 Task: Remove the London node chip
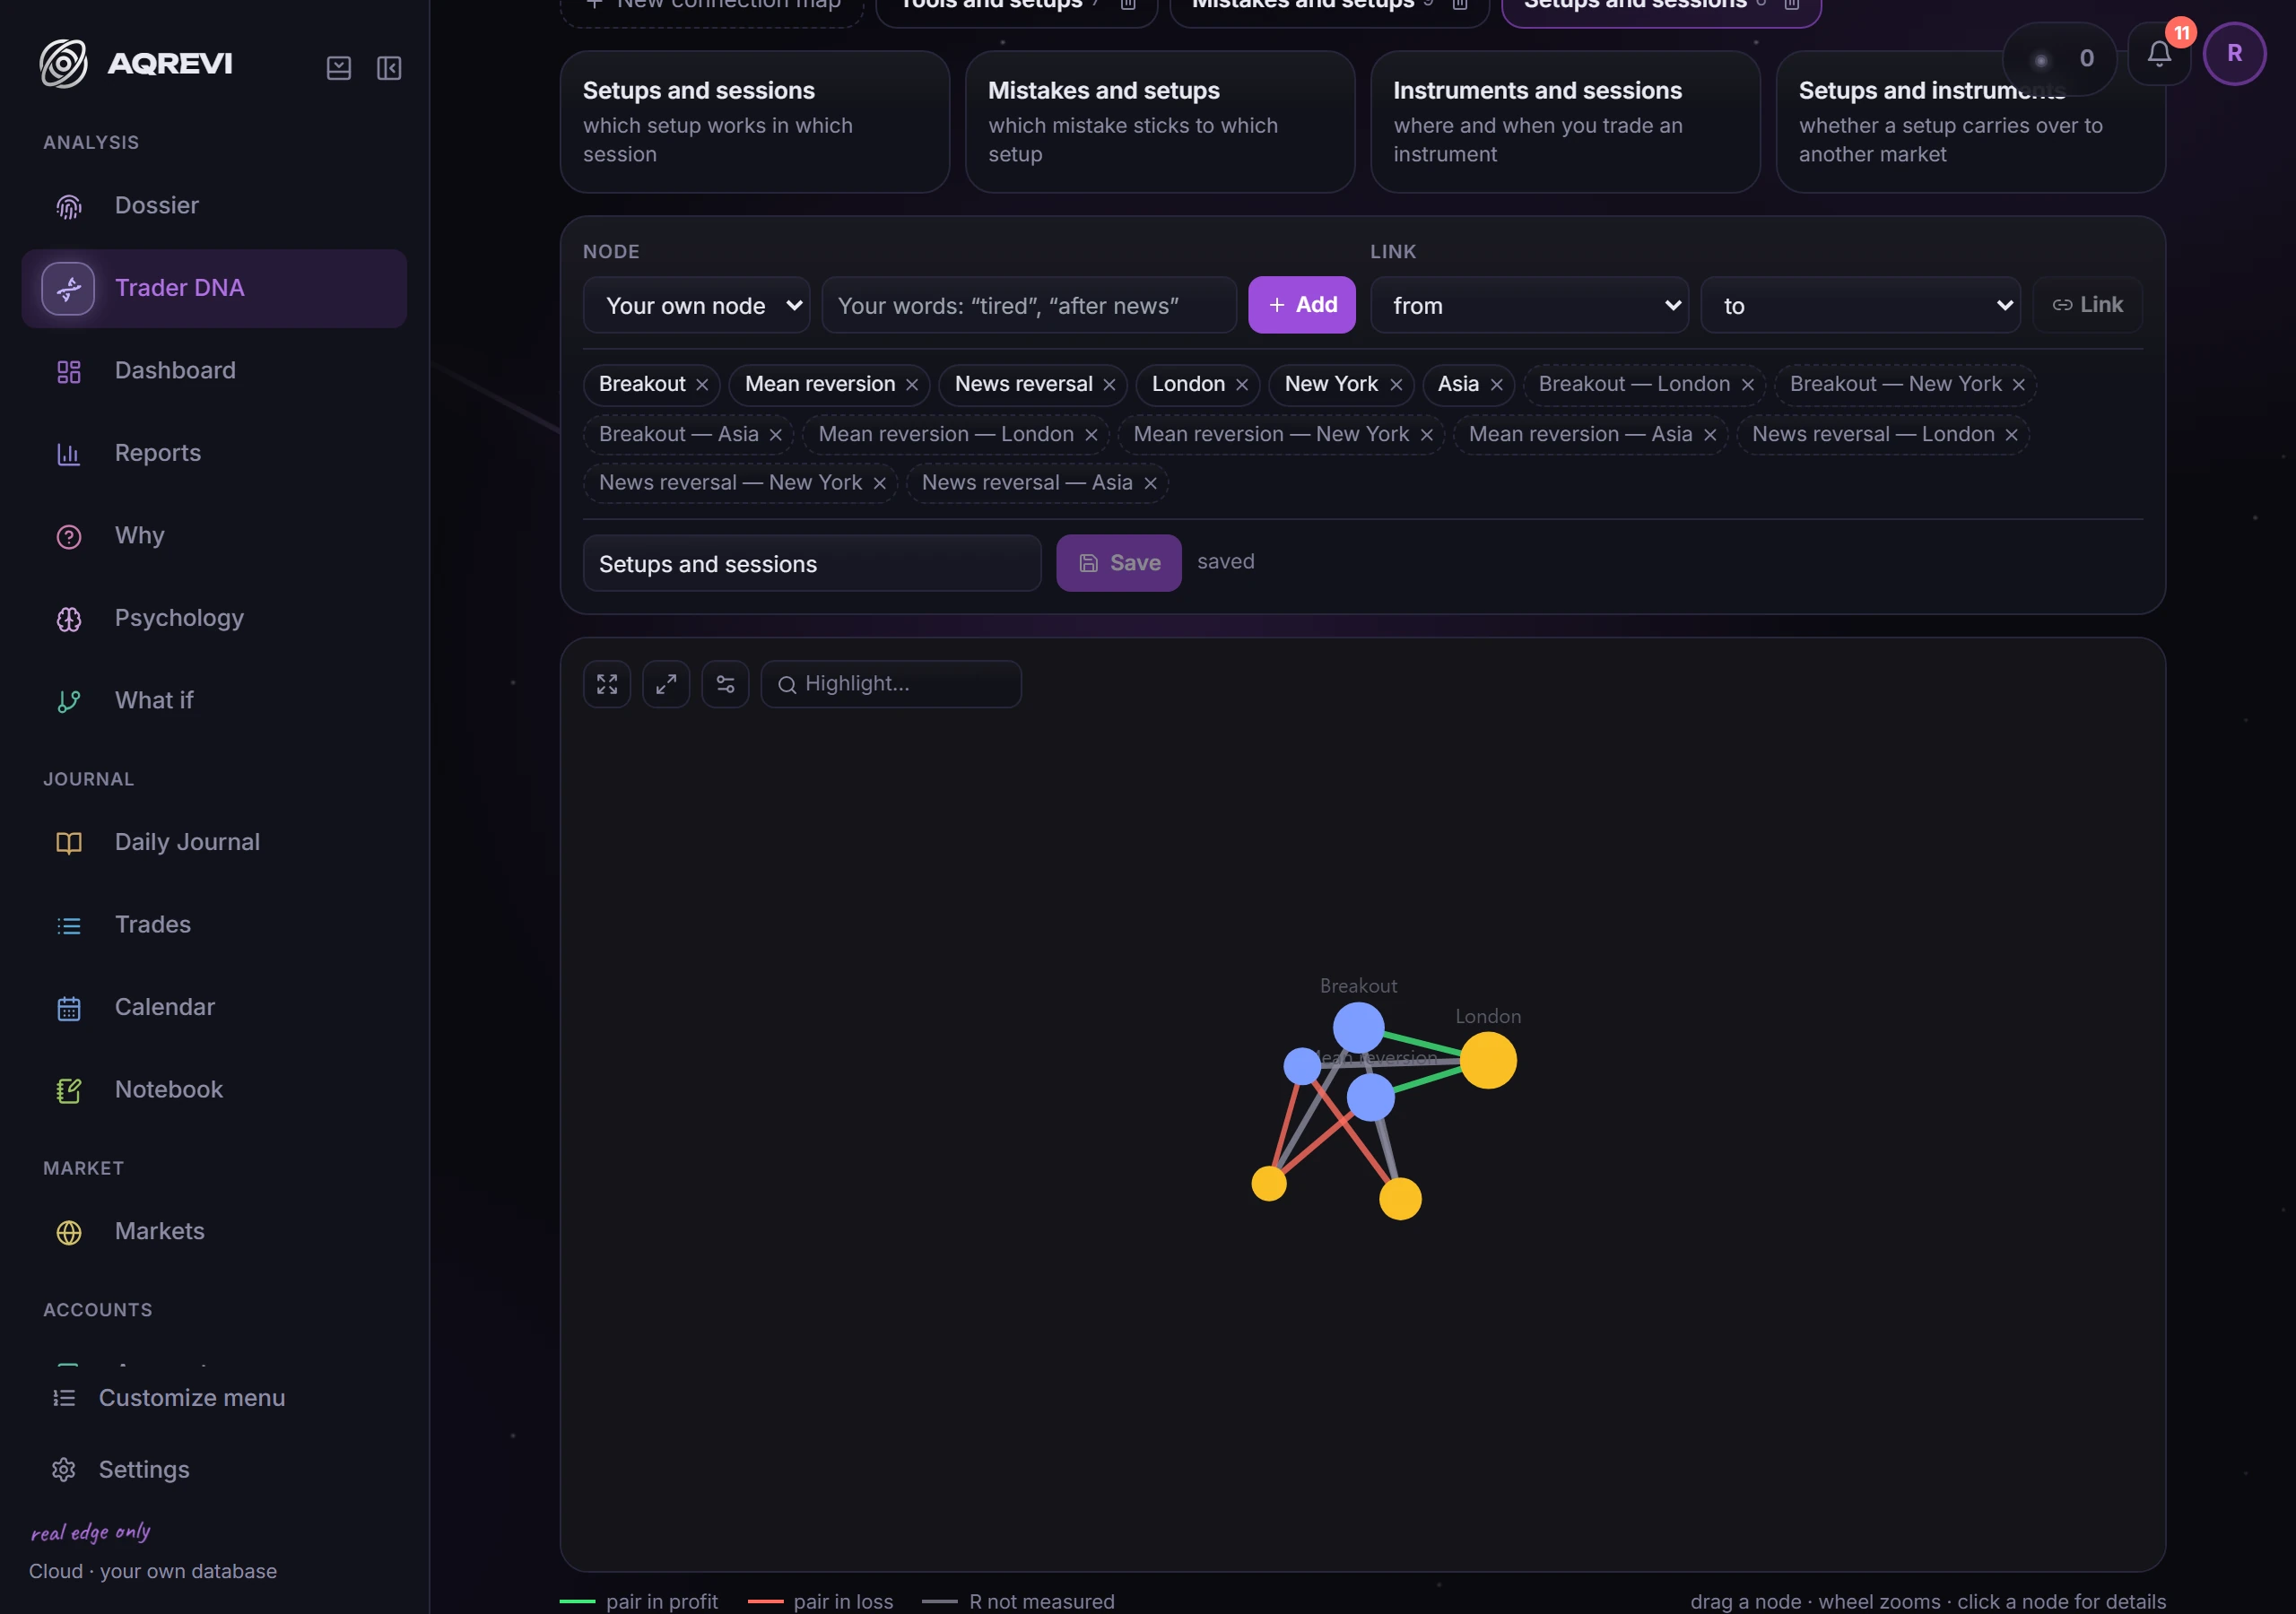1242,385
